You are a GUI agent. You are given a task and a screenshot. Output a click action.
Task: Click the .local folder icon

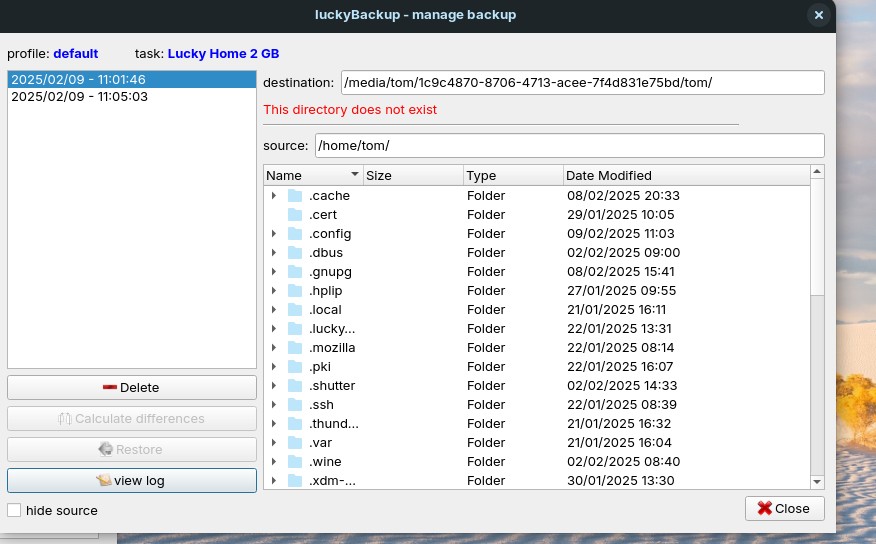point(295,309)
